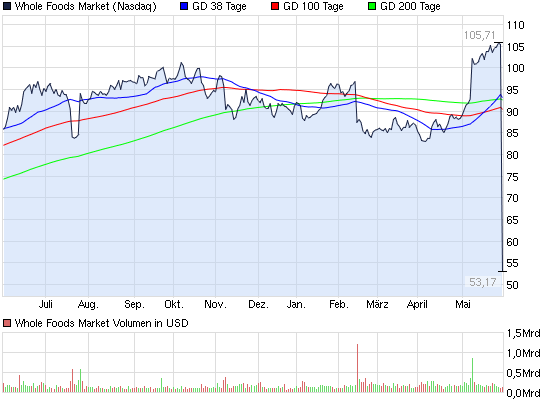Click the red volume legend swatch
The image size is (545, 401).
(7, 323)
